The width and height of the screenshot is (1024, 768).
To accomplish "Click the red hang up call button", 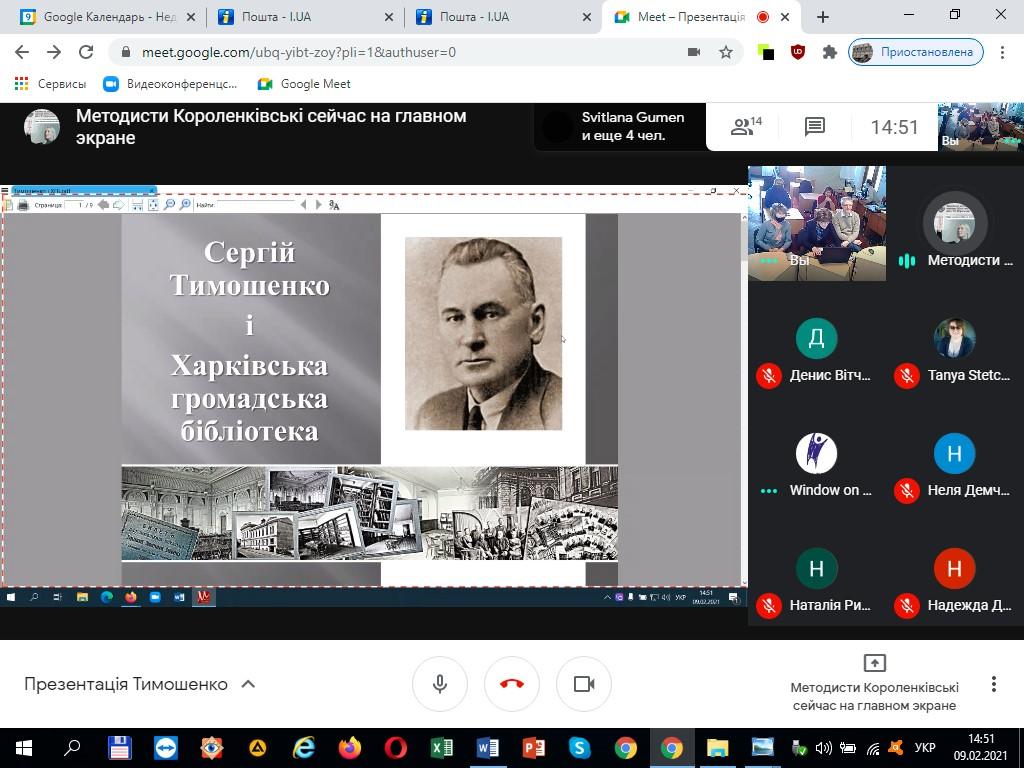I will 511,684.
